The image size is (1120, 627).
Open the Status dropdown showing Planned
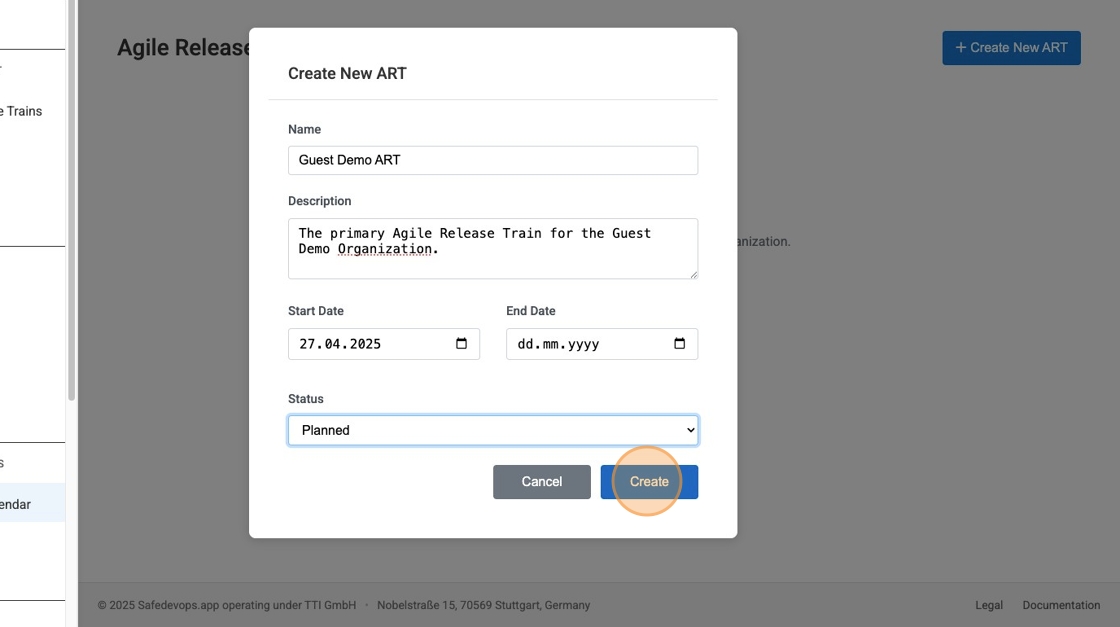(492, 430)
